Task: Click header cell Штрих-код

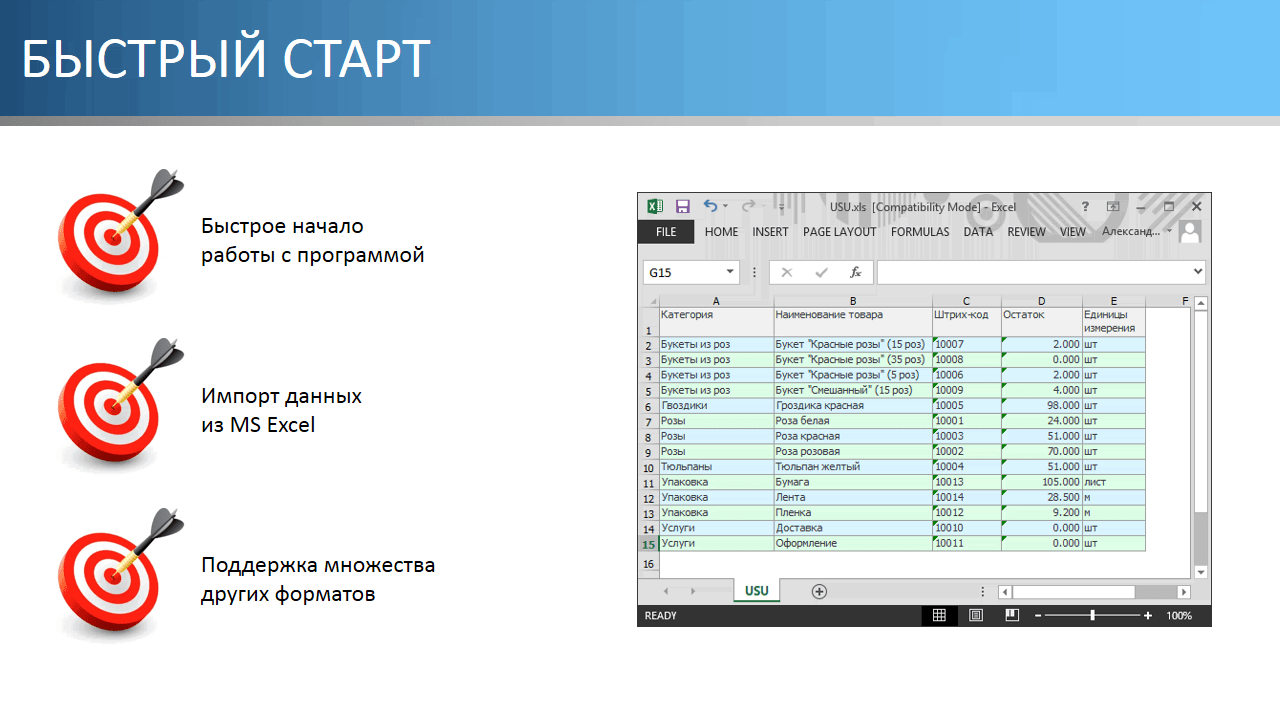Action: coord(967,322)
